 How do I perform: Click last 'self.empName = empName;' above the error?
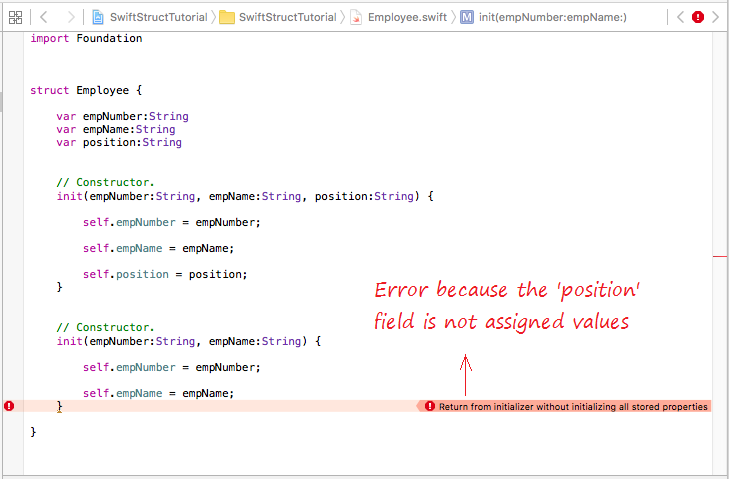pyautogui.click(x=159, y=393)
